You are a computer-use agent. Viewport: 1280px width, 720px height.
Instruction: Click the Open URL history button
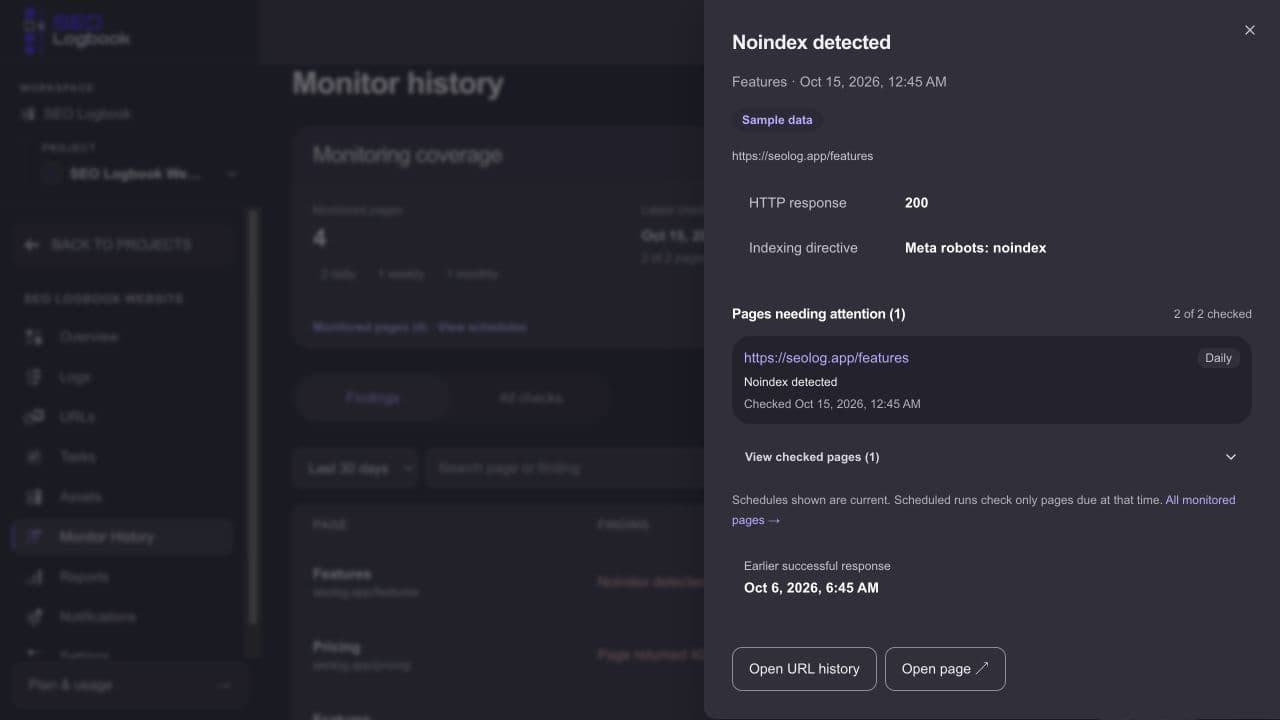[804, 669]
